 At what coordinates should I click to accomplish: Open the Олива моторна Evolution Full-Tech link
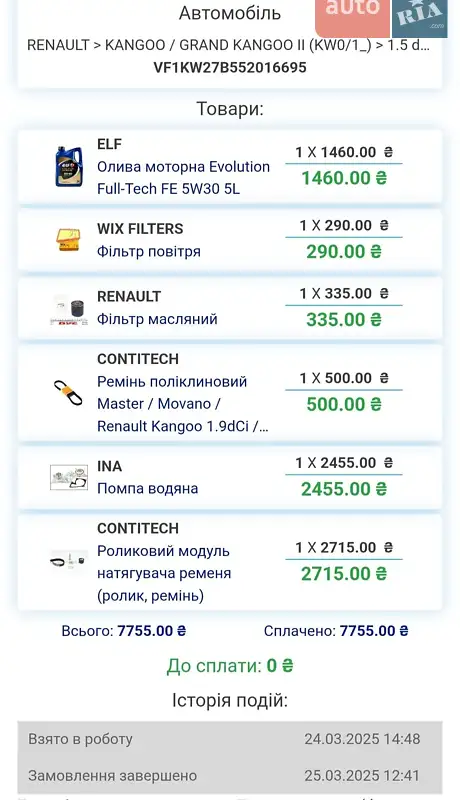[184, 178]
